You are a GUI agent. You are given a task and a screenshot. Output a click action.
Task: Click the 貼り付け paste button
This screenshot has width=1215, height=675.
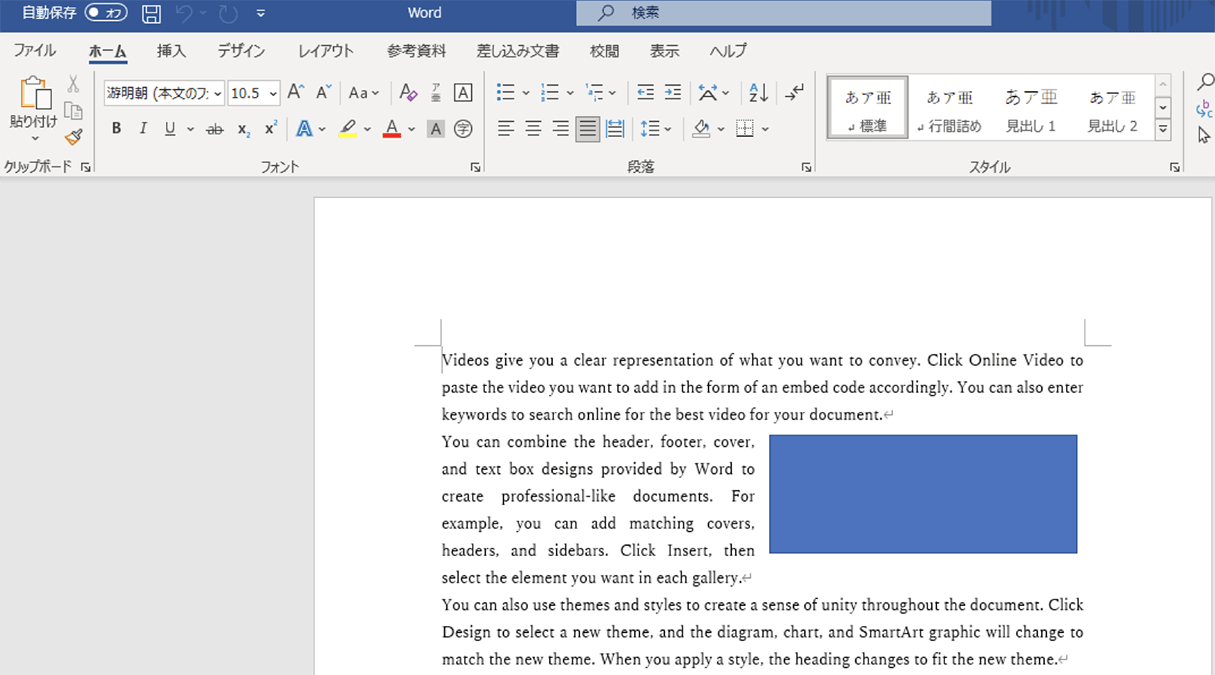point(34,95)
